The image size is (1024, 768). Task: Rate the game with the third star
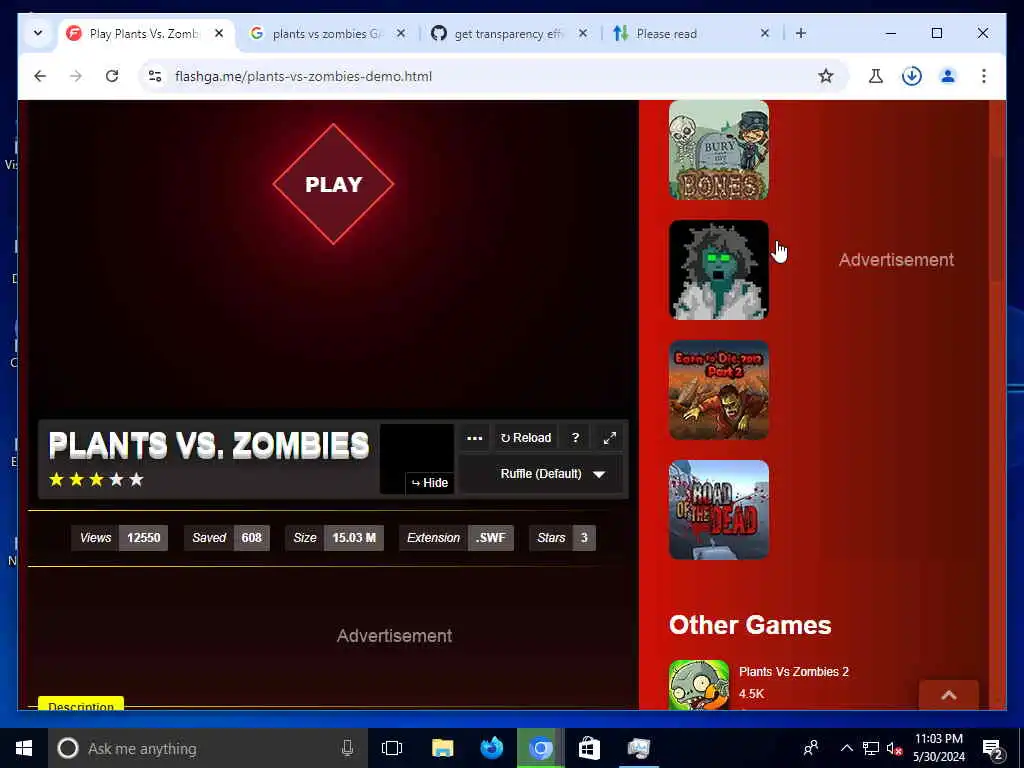pyautogui.click(x=96, y=480)
